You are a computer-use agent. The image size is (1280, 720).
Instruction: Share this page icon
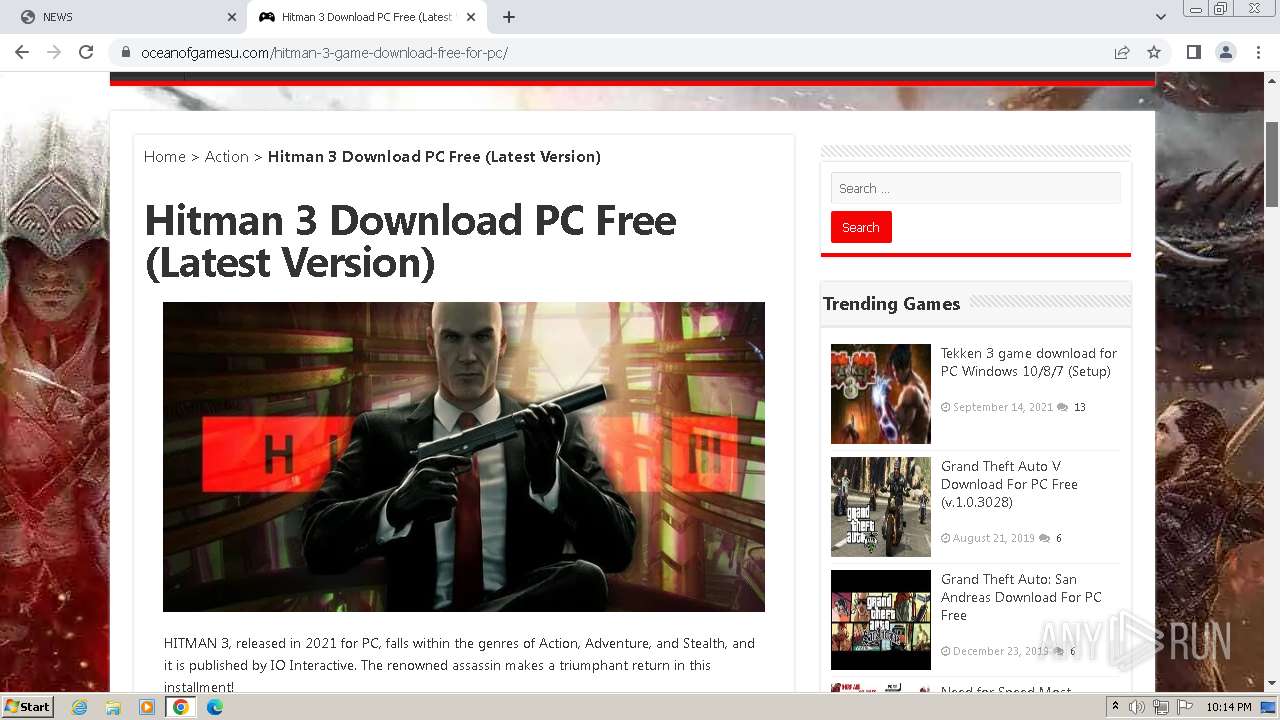pos(1122,52)
